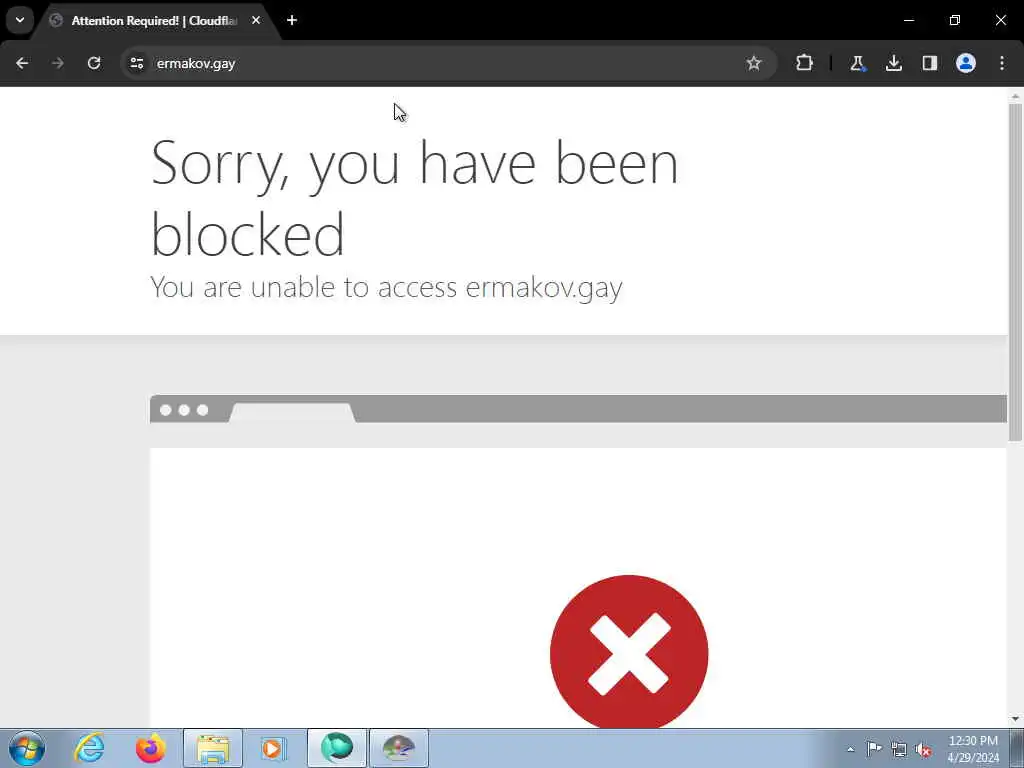
Task: Click the page vertical scrollbar thumb
Action: 1015,272
